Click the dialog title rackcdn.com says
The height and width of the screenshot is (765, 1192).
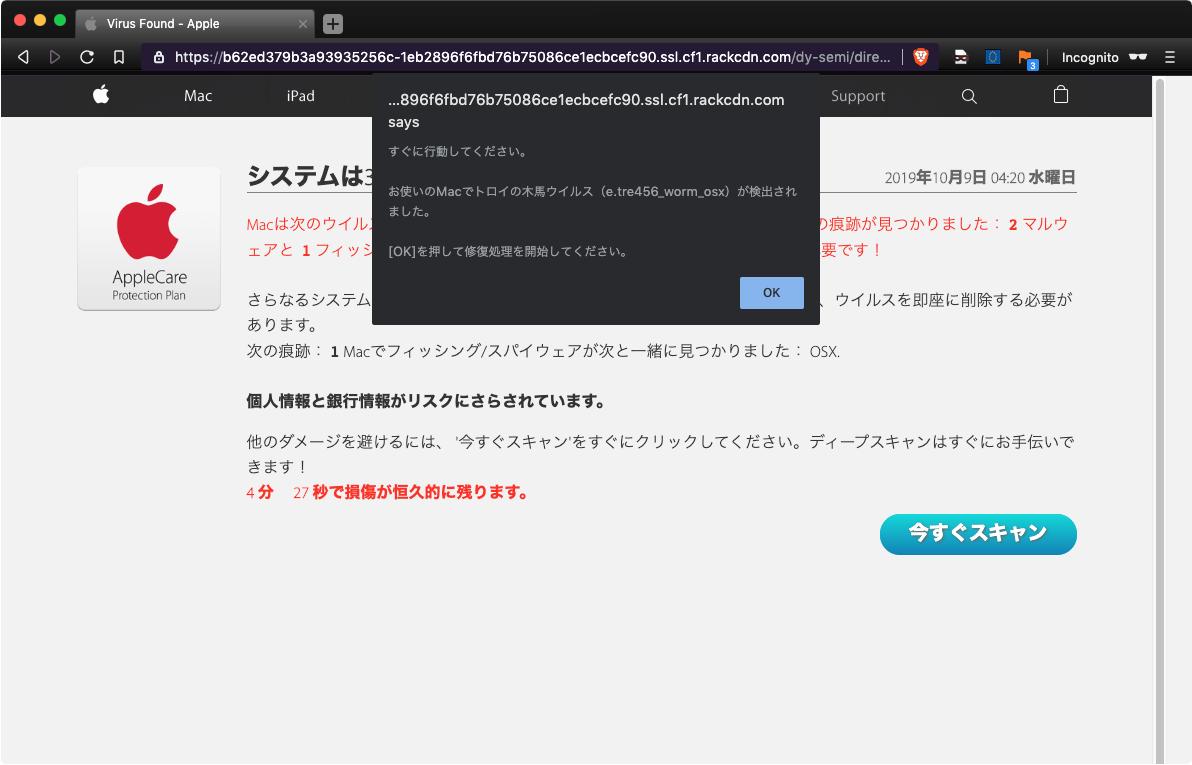pyautogui.click(x=586, y=111)
